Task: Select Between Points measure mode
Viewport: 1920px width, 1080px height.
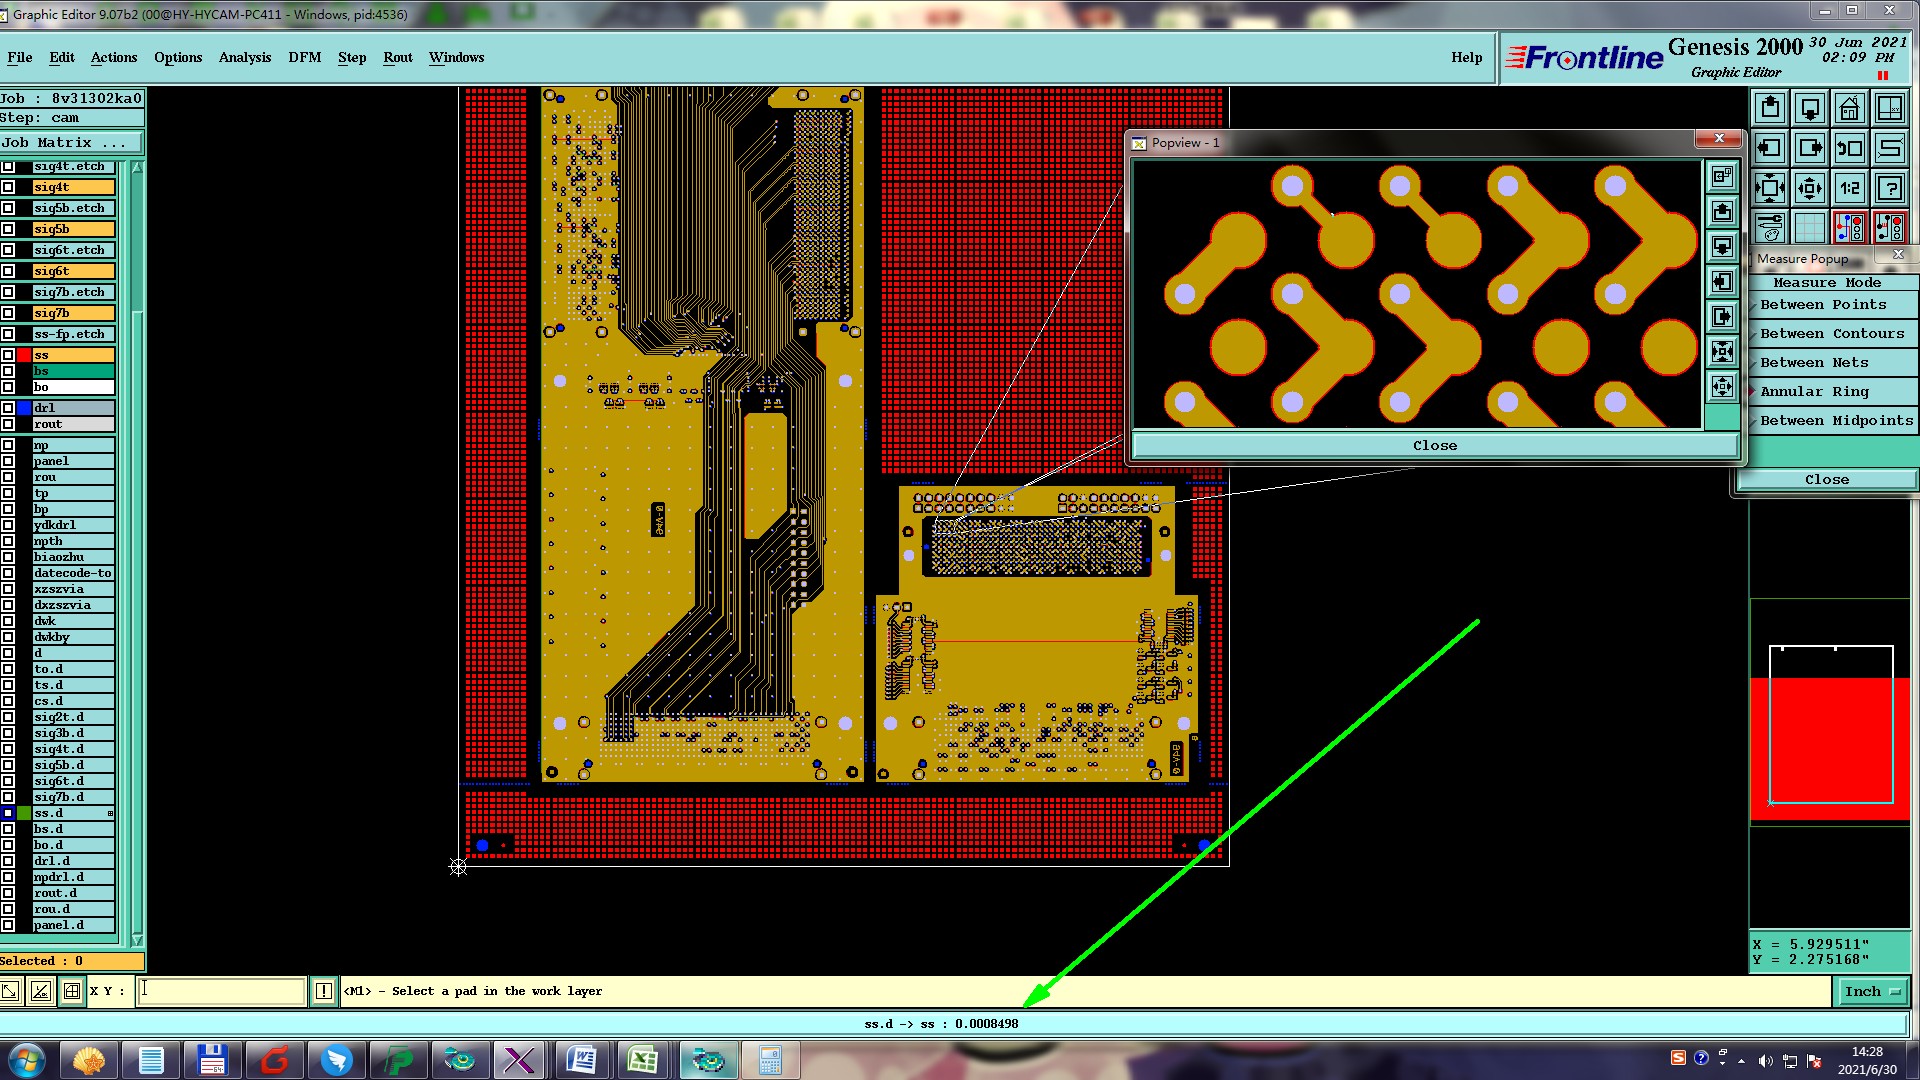Action: 1822,305
